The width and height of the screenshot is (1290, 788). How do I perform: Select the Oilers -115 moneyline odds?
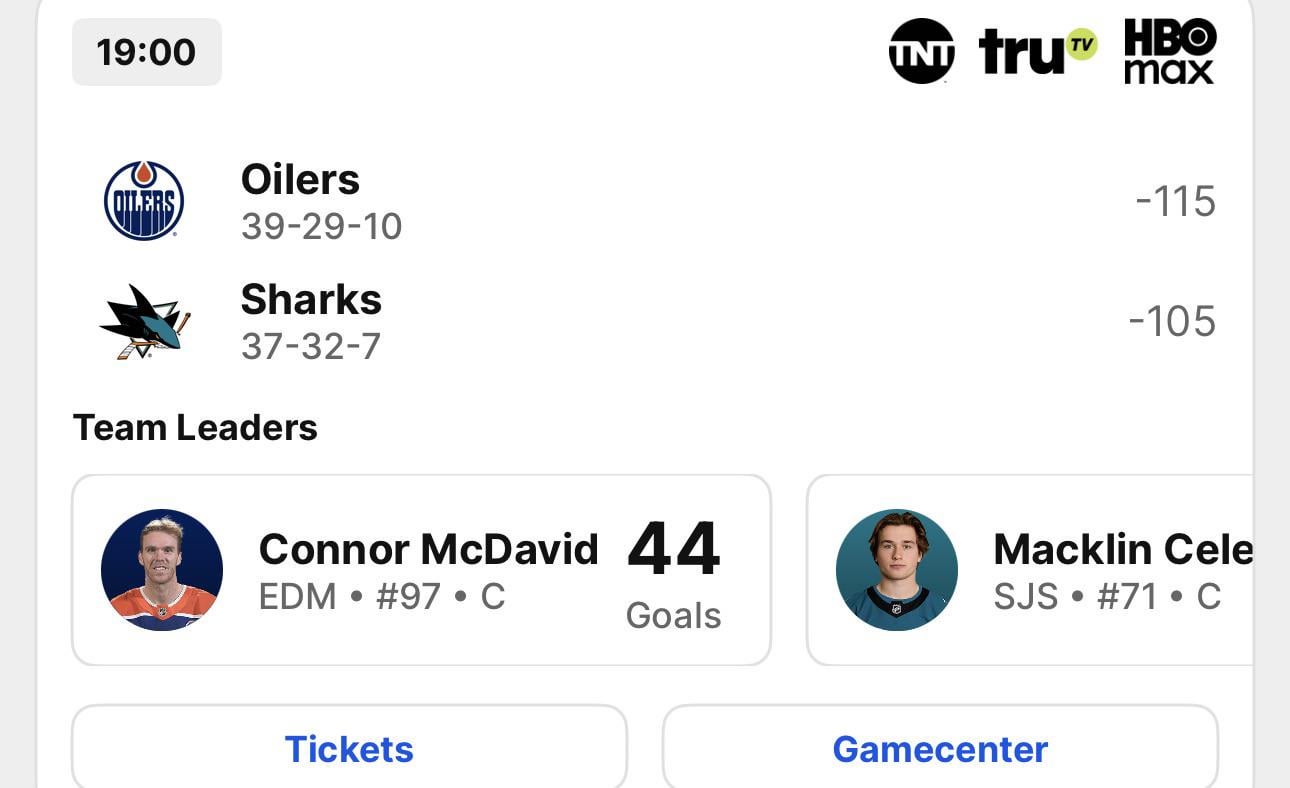(1175, 201)
